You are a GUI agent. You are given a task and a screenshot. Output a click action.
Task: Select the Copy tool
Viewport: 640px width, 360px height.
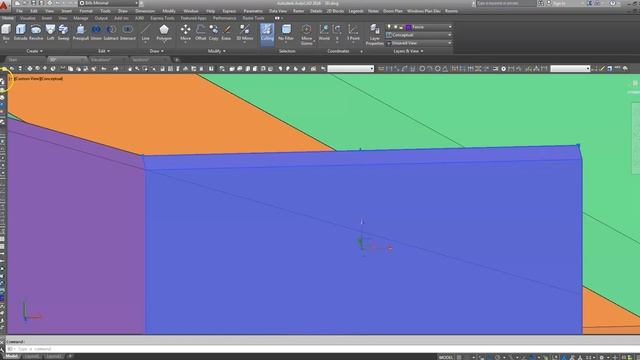(x=213, y=32)
